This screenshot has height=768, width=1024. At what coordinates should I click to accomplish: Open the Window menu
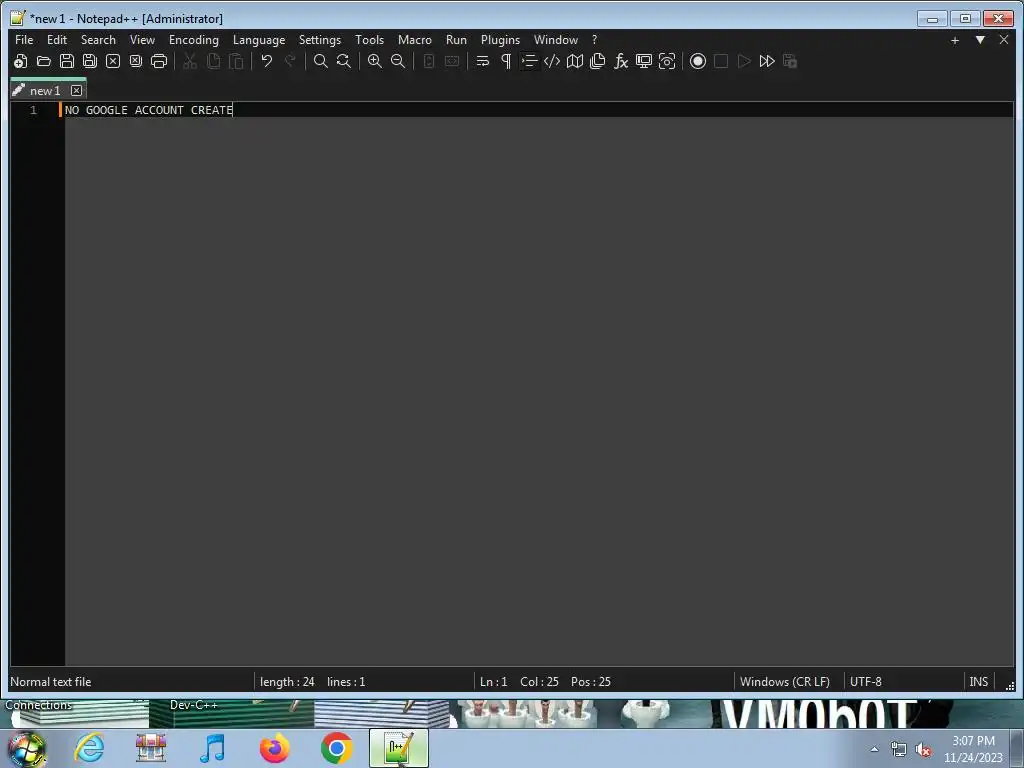556,40
